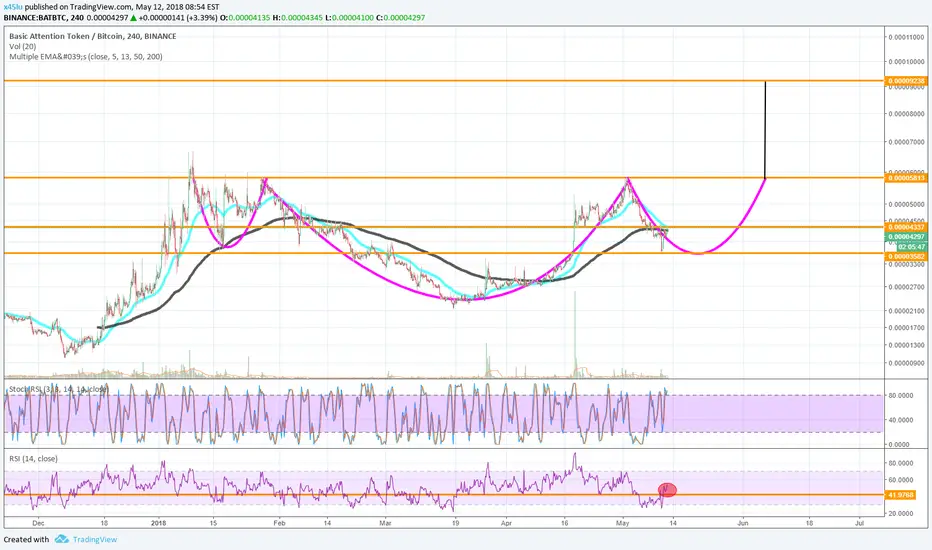Viewport: 932px width, 550px height.
Task: Click the 0.00001300 price axis value
Action: click(906, 345)
